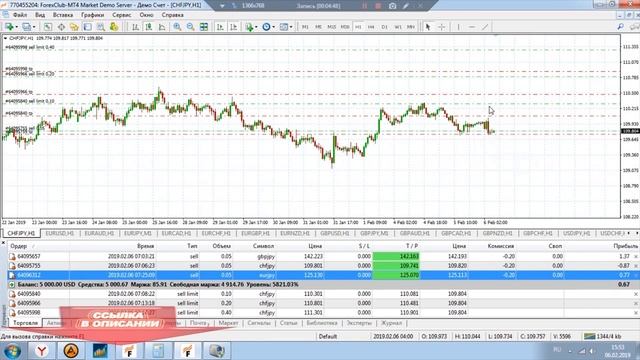Open the Журнал terminal tab
The image size is (640, 360).
(391, 323)
